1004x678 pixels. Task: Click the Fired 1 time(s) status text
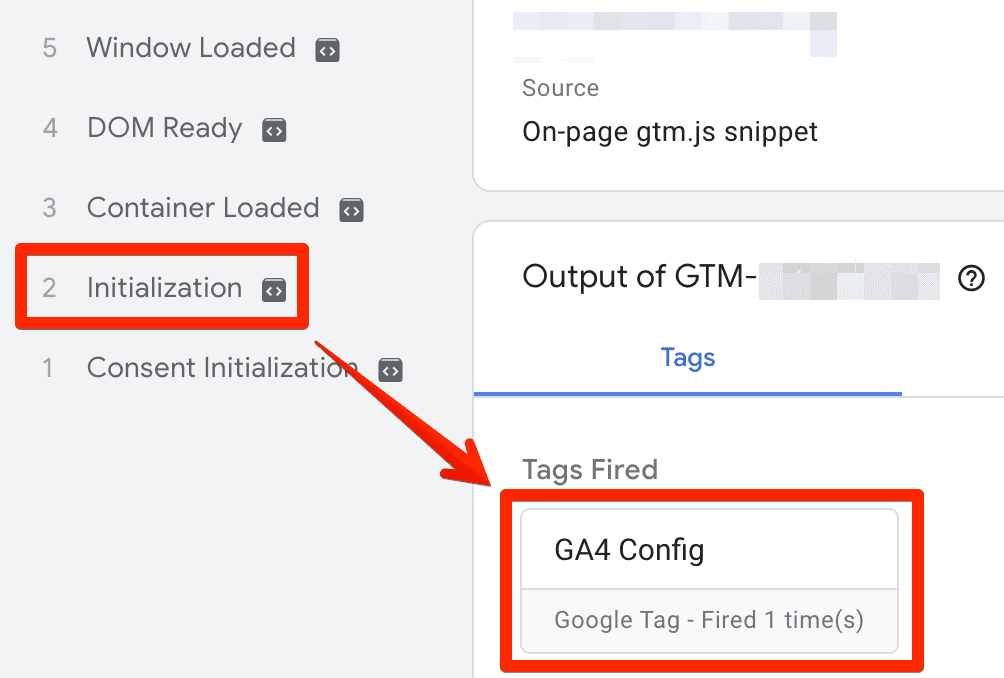708,620
